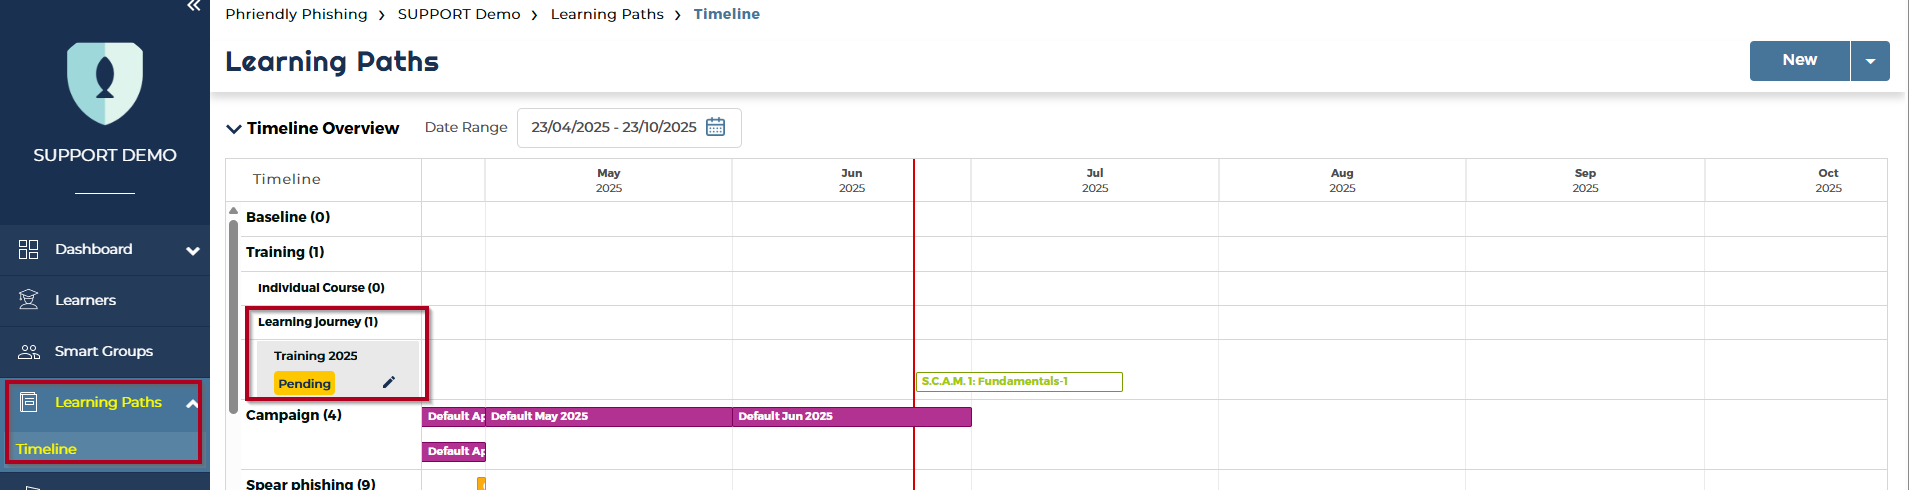Click the Date Range input field

[613, 127]
